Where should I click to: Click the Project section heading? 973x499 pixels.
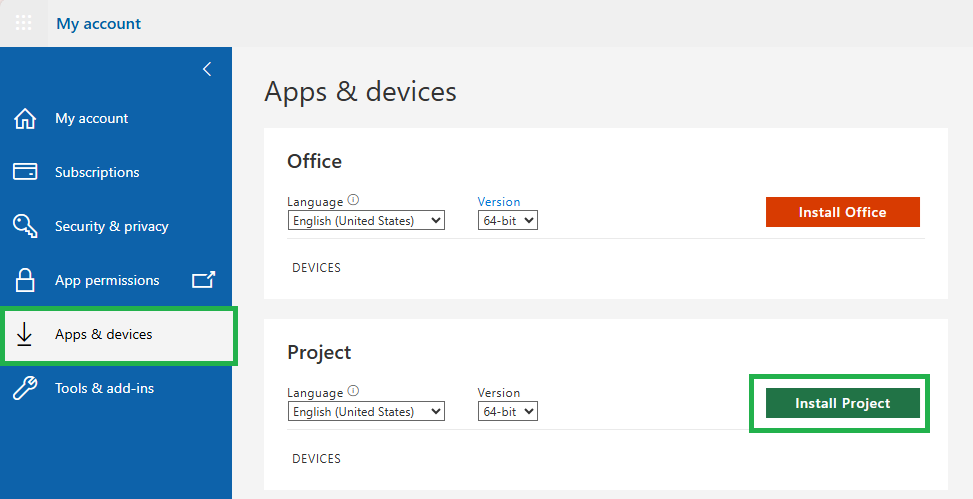(x=319, y=353)
